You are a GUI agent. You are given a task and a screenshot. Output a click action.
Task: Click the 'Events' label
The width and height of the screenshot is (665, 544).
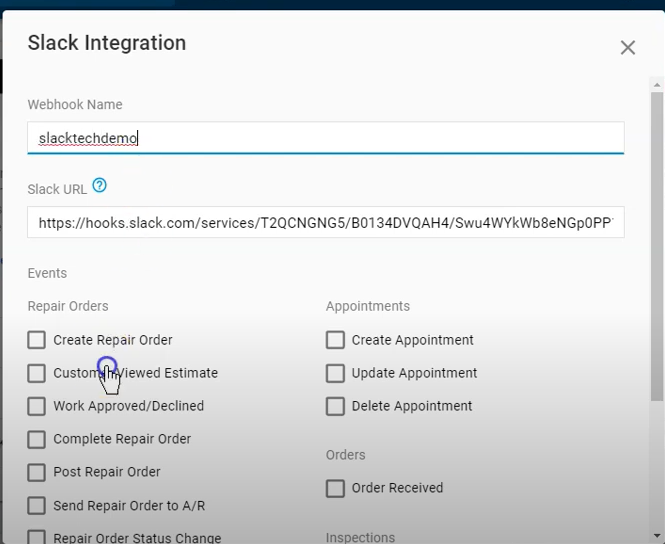(47, 273)
